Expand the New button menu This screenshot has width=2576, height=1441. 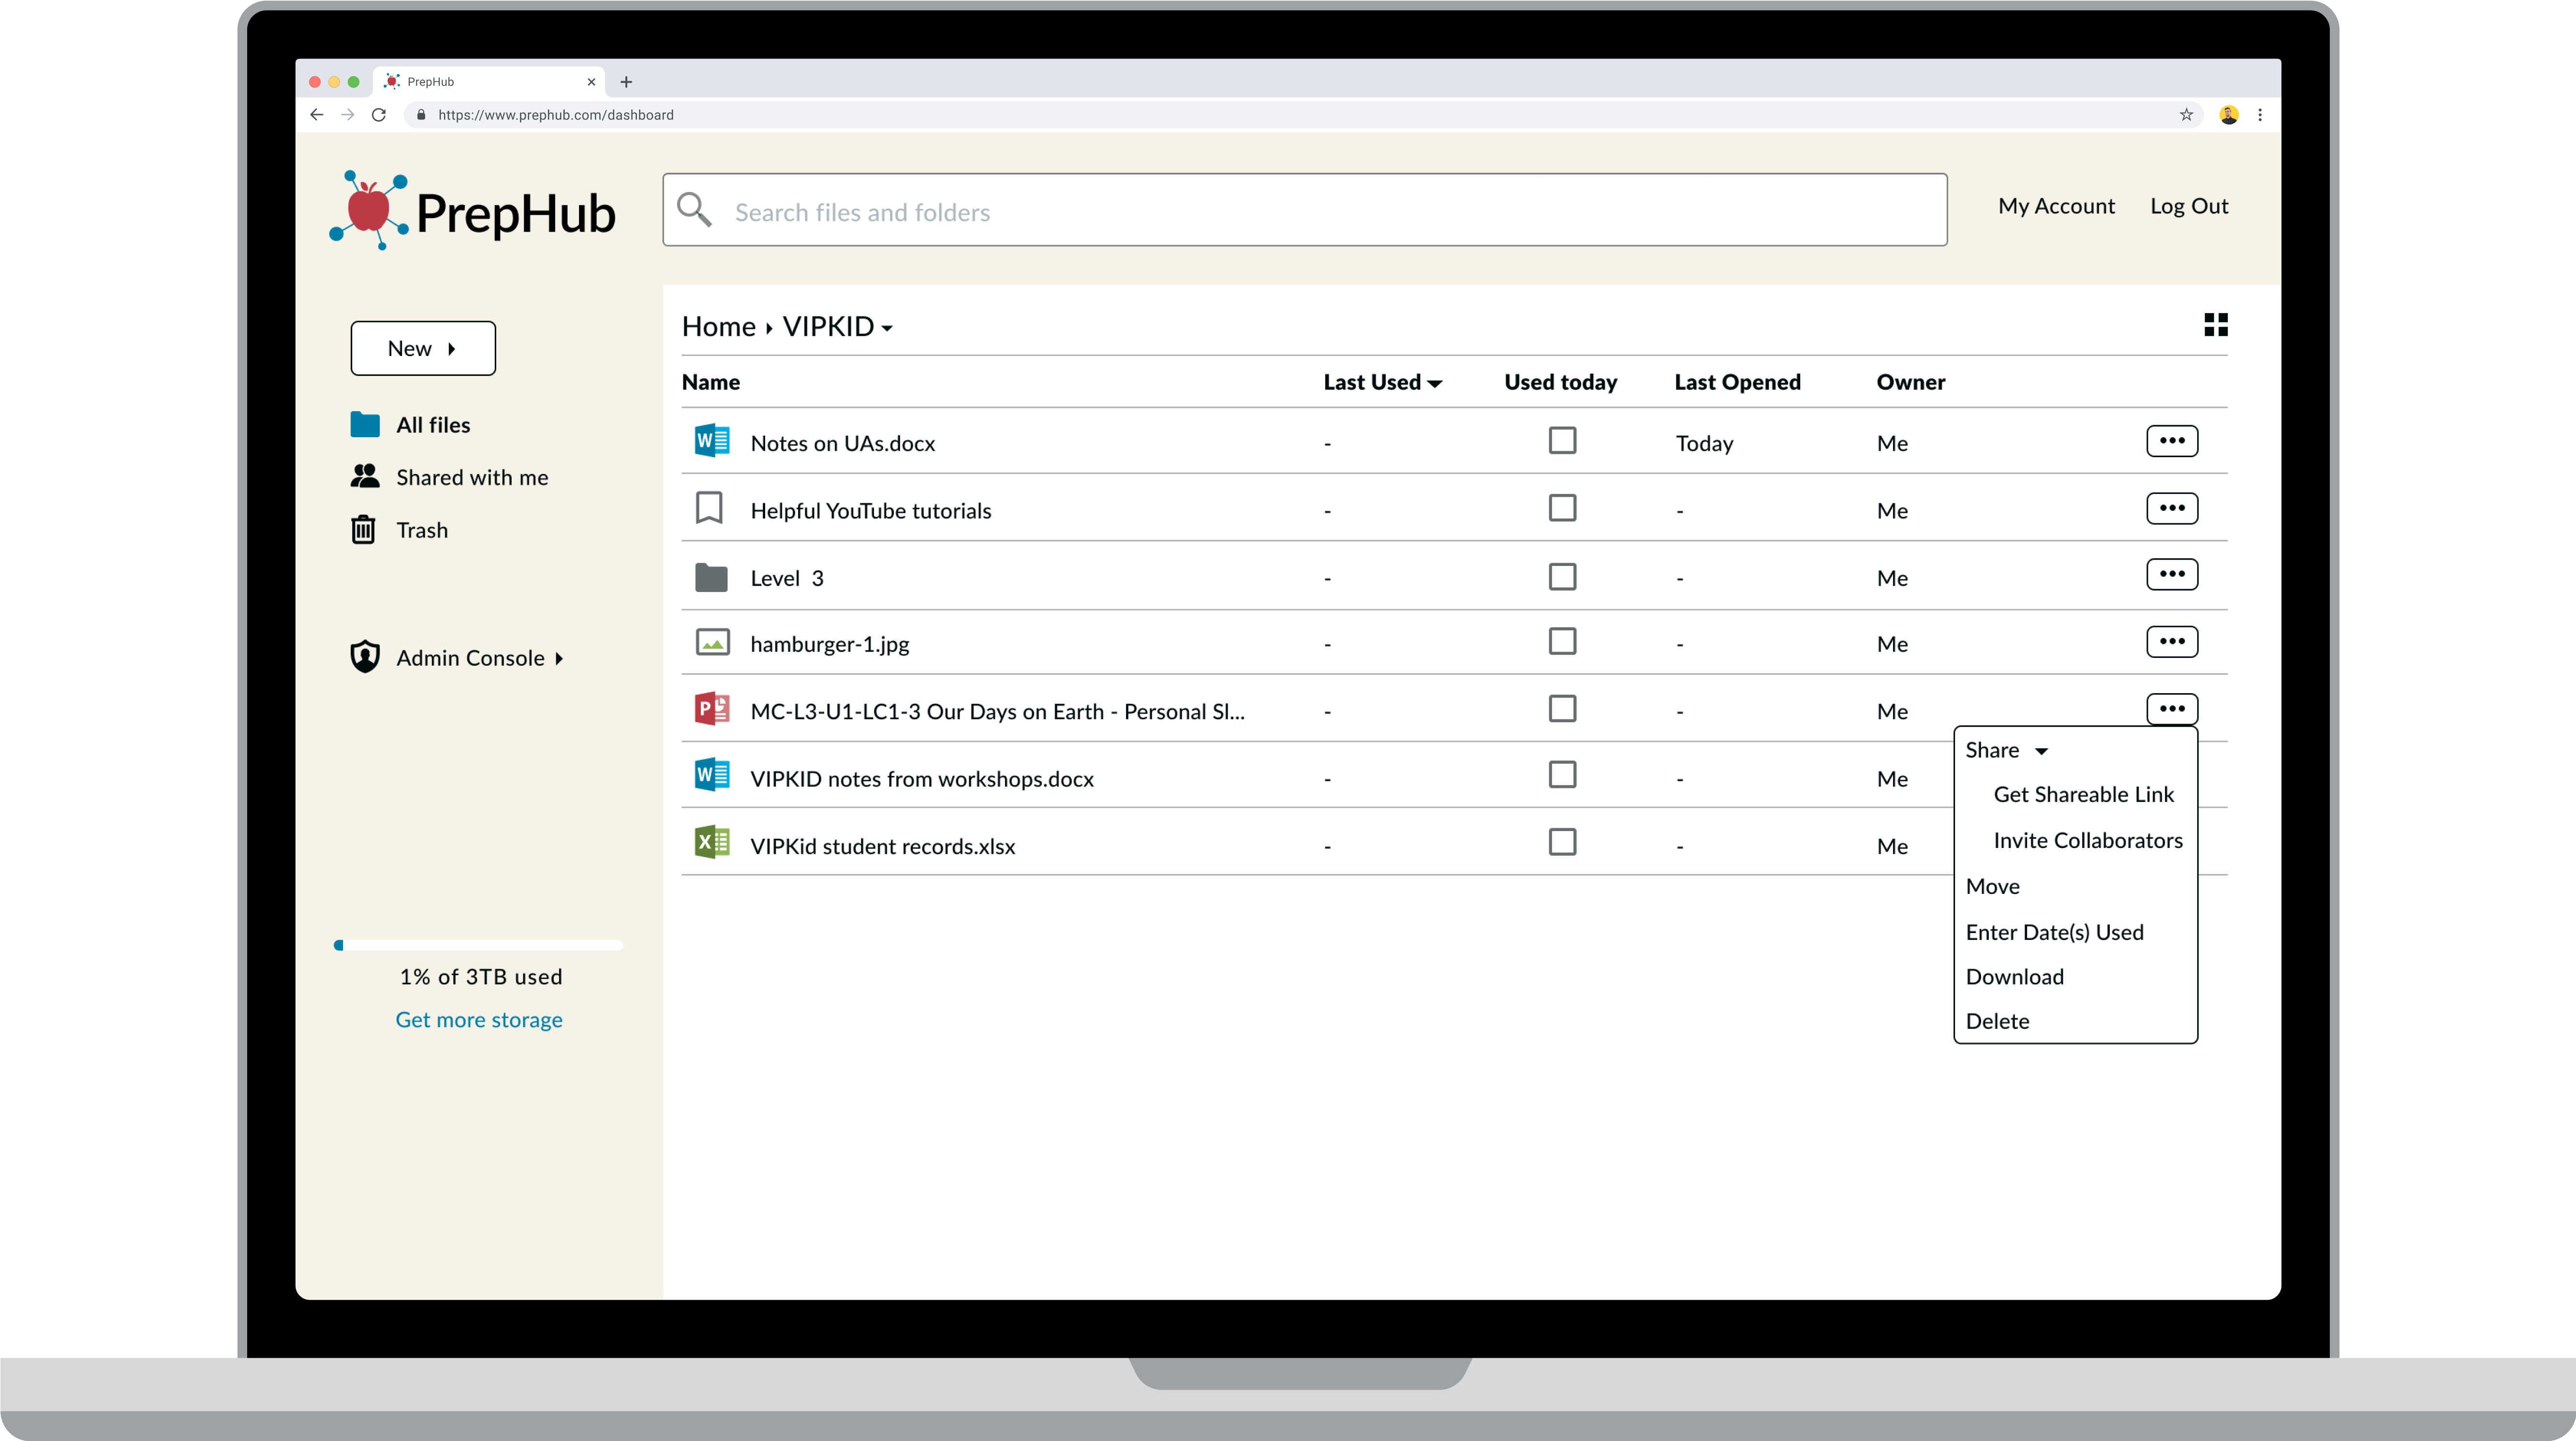click(x=423, y=349)
